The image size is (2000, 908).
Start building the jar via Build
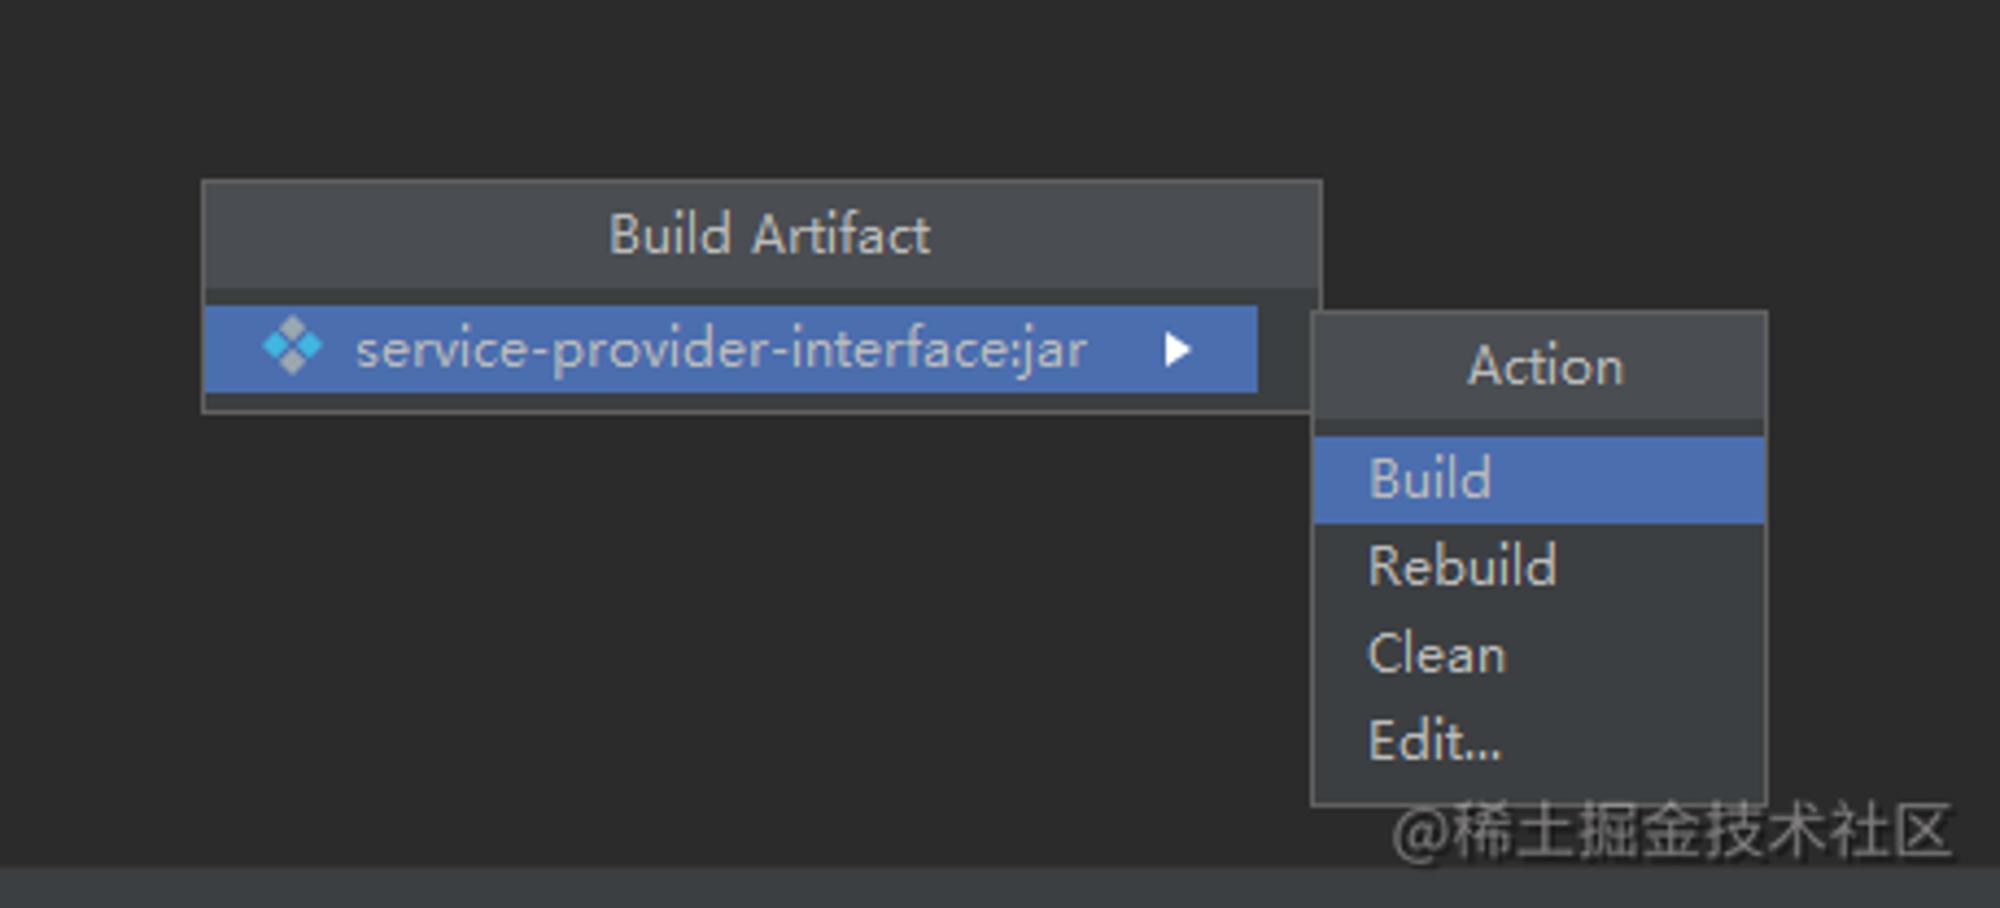(1539, 479)
